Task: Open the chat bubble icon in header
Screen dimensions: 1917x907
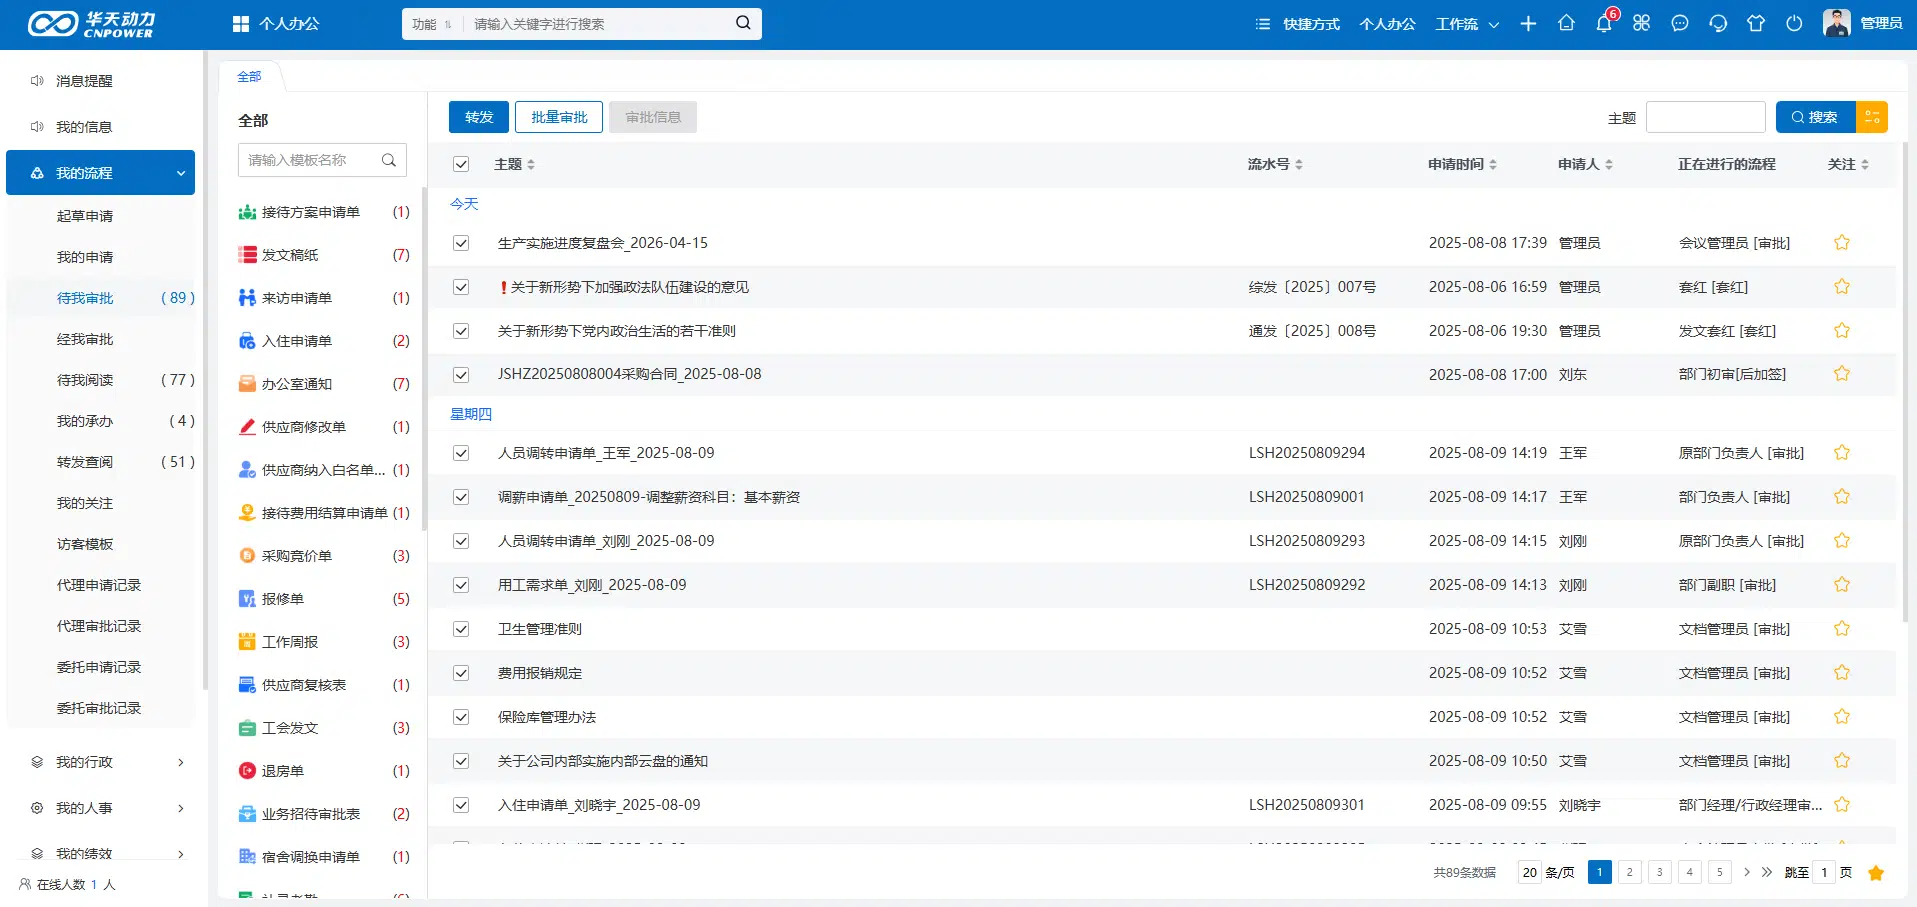Action: (x=1680, y=23)
